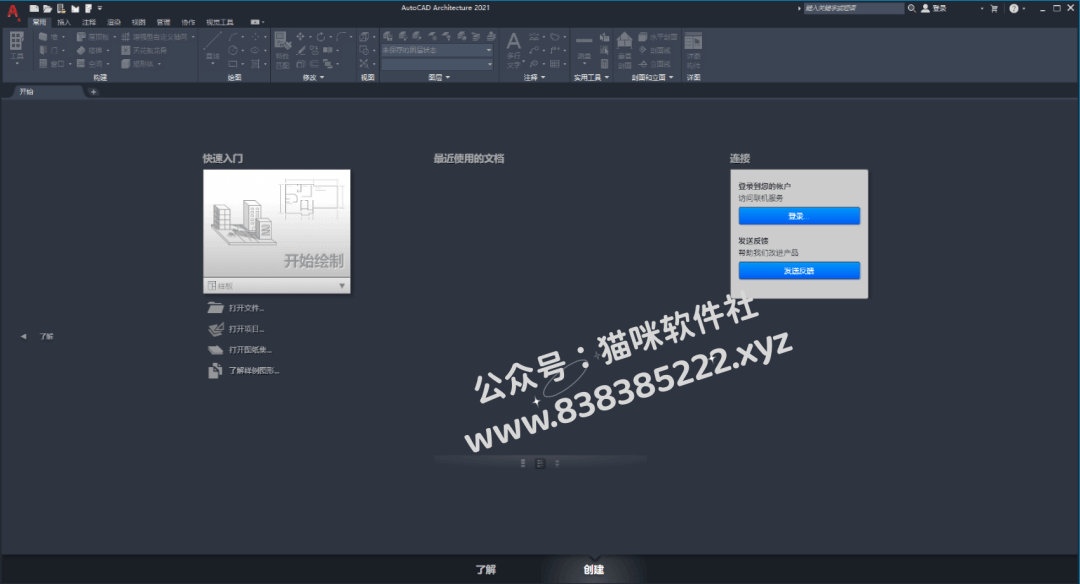1080x584 pixels.
Task: Select the 窗口 window tool
Action: (x=54, y=63)
